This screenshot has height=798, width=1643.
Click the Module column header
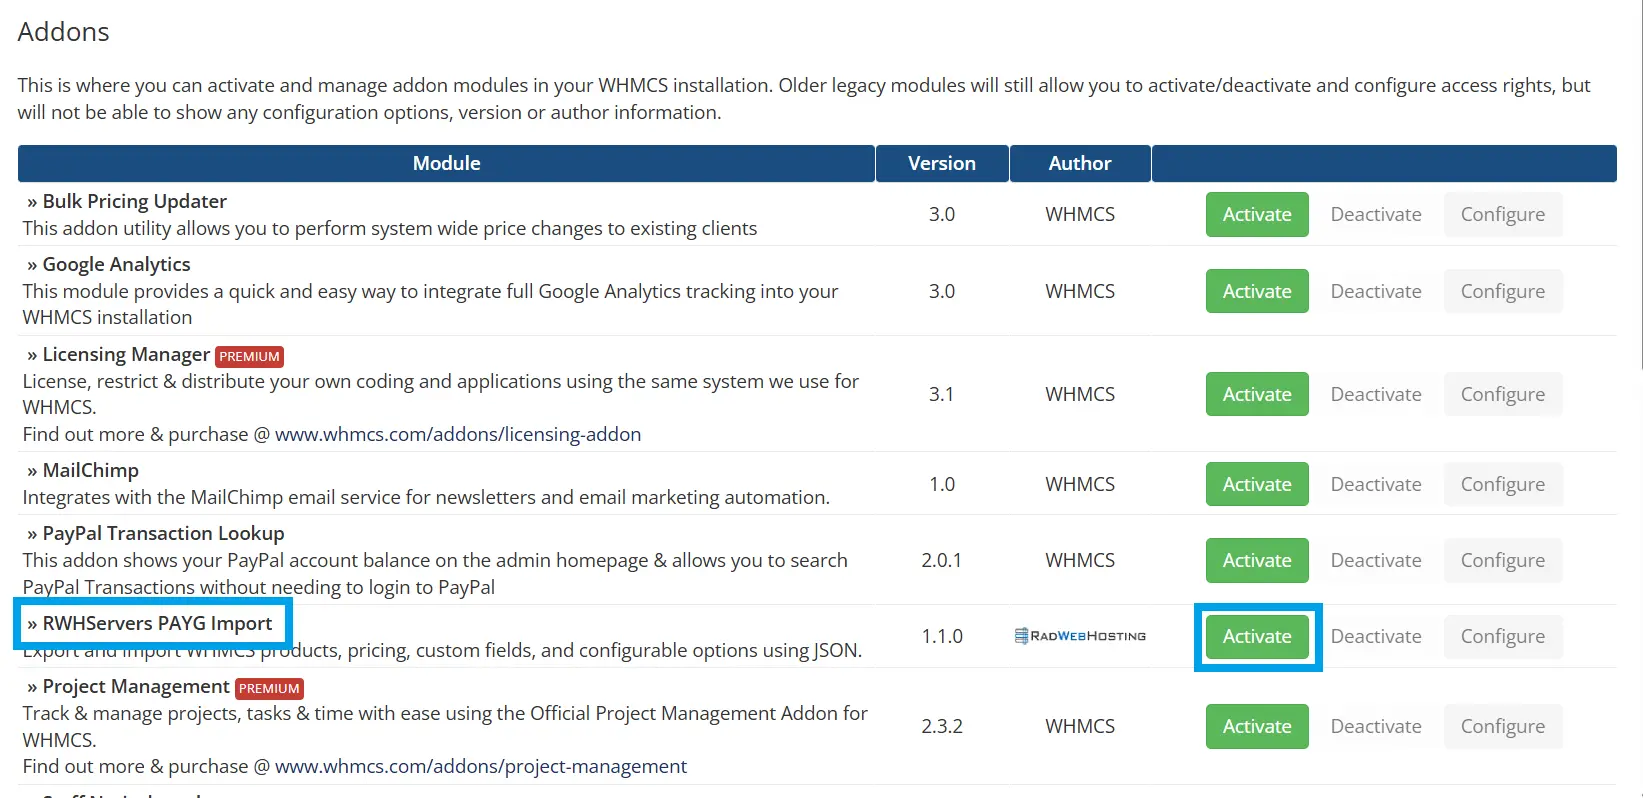pyautogui.click(x=447, y=163)
